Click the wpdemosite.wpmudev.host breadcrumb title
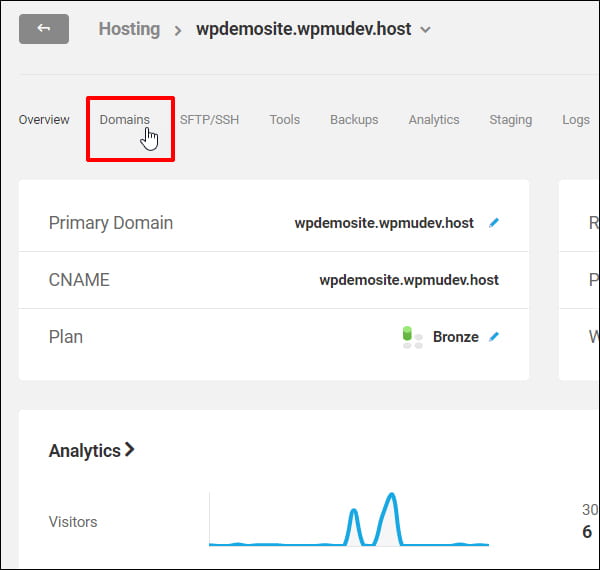The image size is (600, 570). tap(304, 29)
